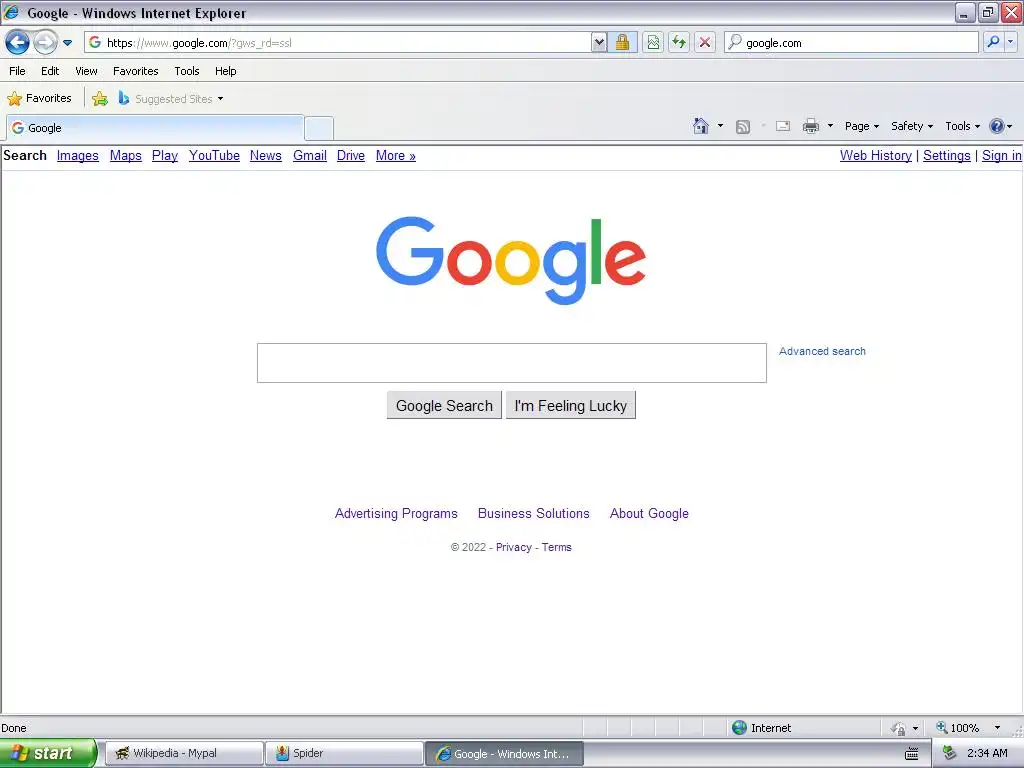Click the Sign in link
This screenshot has width=1024, height=768.
pos(1002,155)
